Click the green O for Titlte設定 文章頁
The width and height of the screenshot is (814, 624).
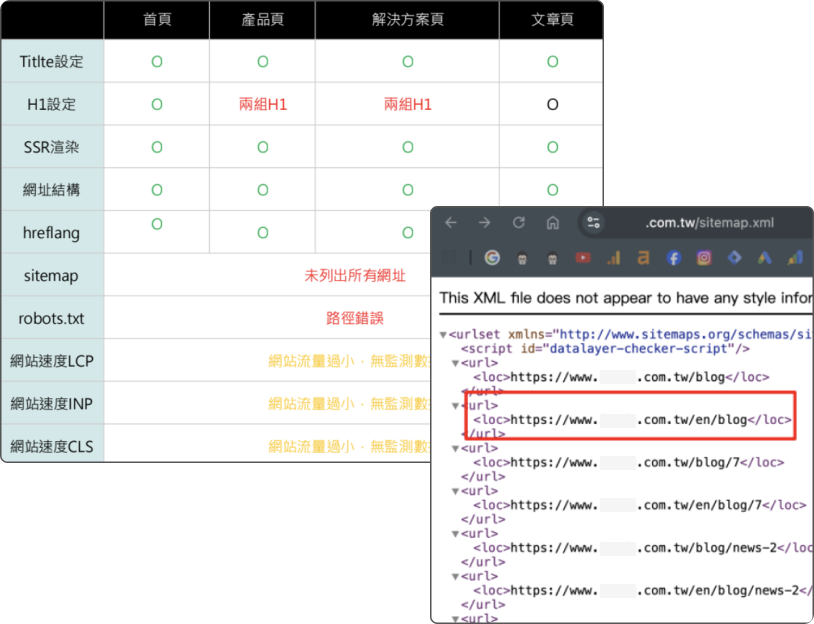click(x=552, y=62)
